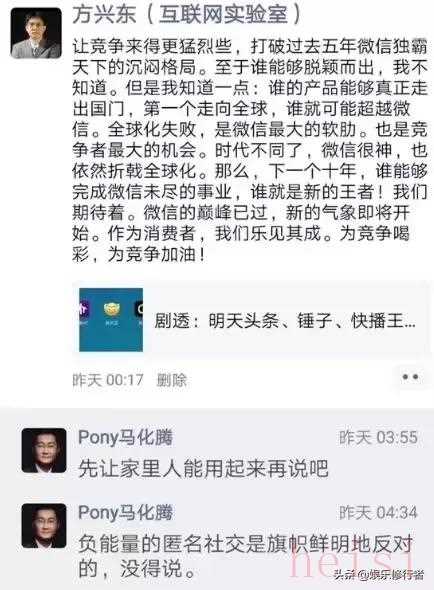Tap Pony马化腾 name on second comment
The width and height of the screenshot is (434, 590).
(x=125, y=512)
